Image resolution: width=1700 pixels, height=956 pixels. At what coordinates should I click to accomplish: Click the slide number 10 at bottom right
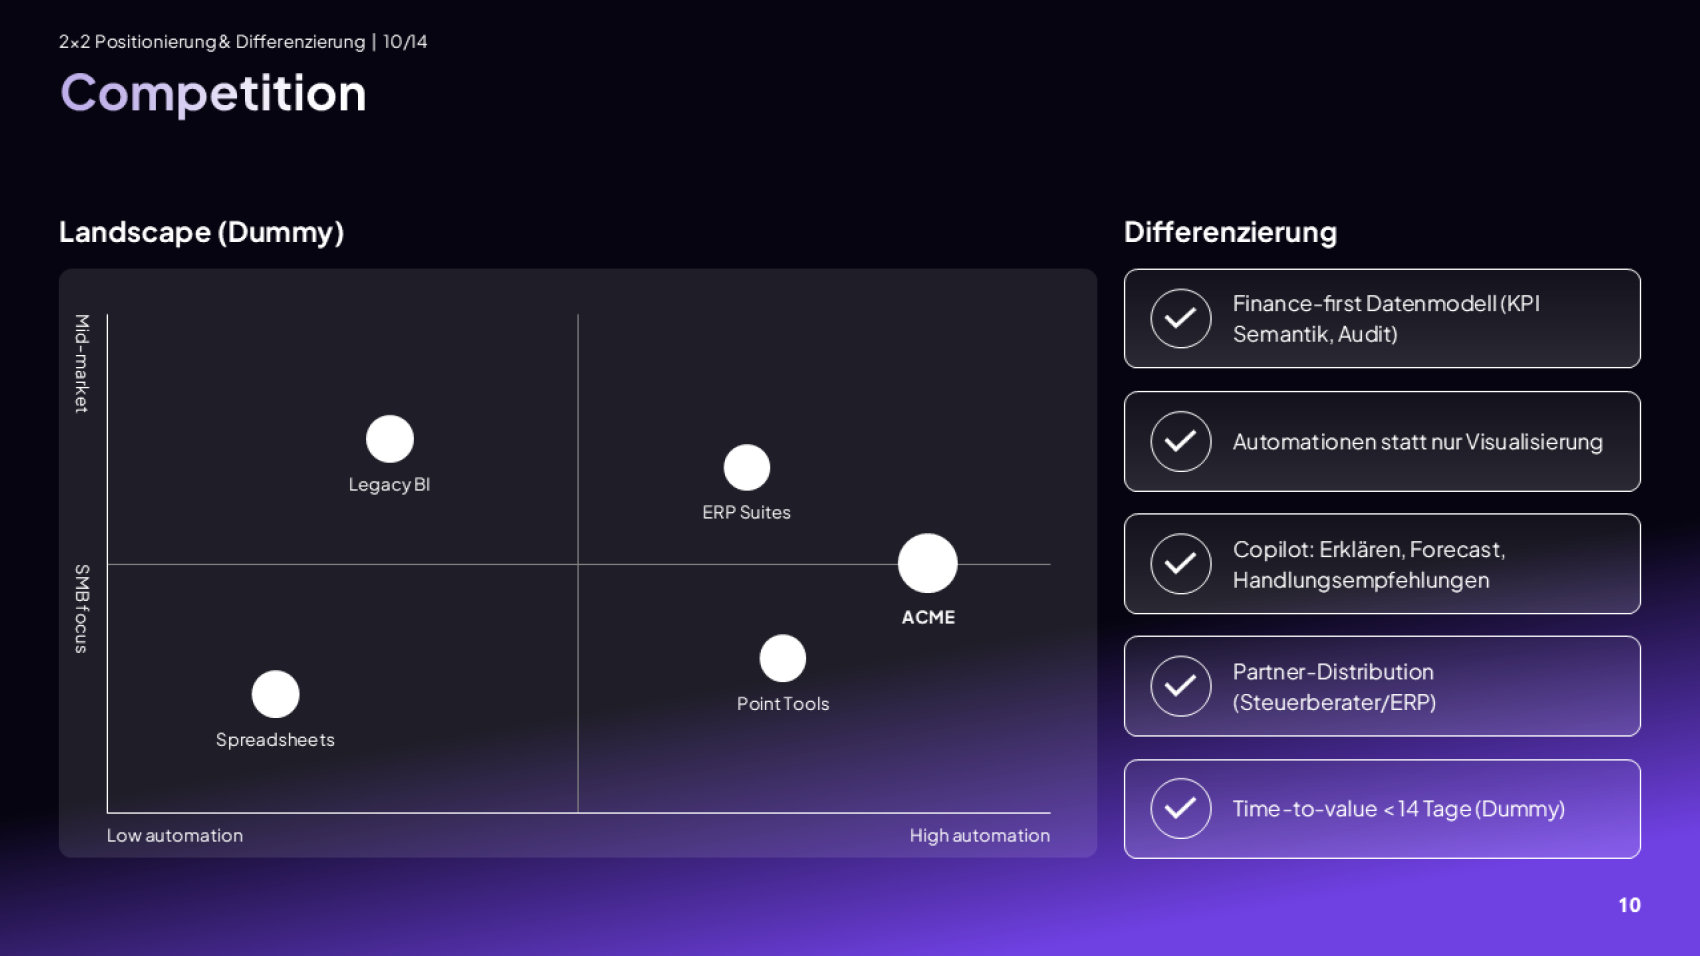click(1629, 905)
